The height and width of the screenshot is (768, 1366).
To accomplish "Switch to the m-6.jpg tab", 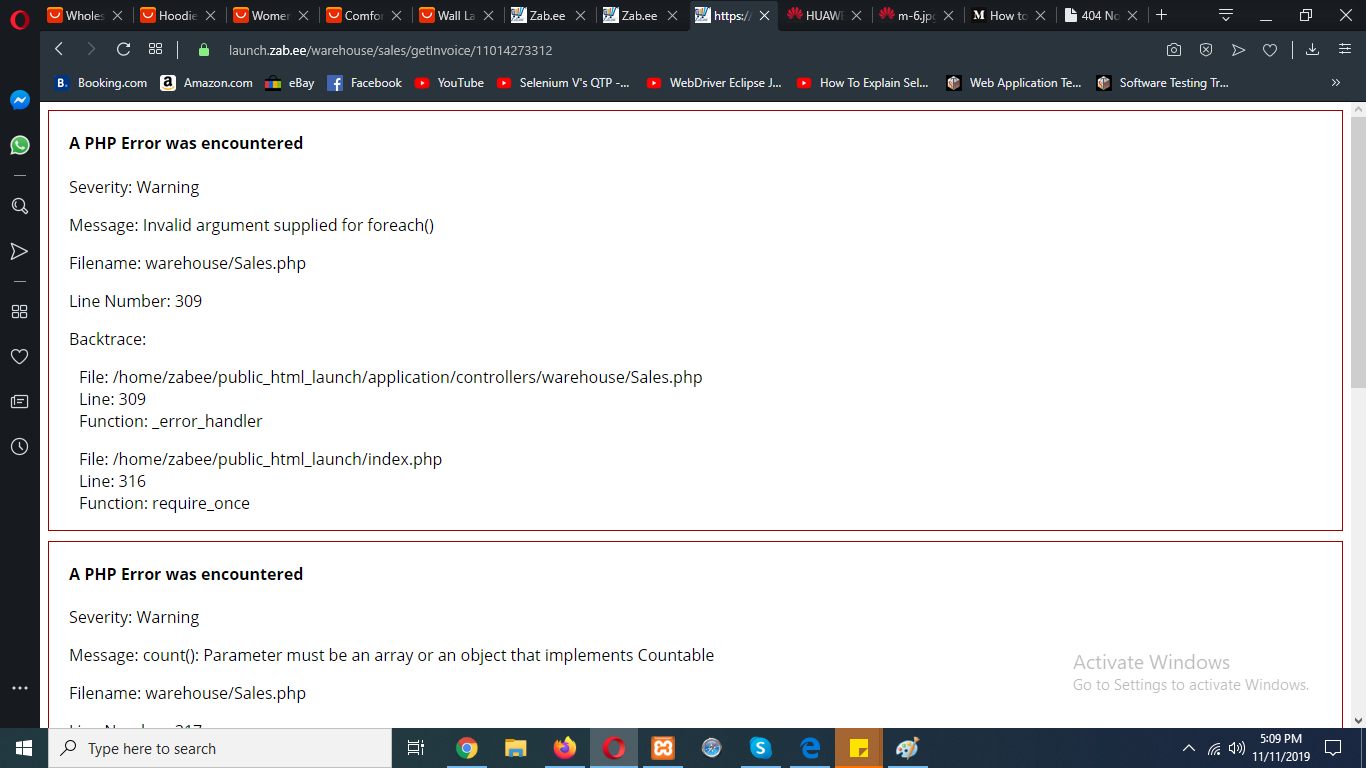I will tap(917, 15).
